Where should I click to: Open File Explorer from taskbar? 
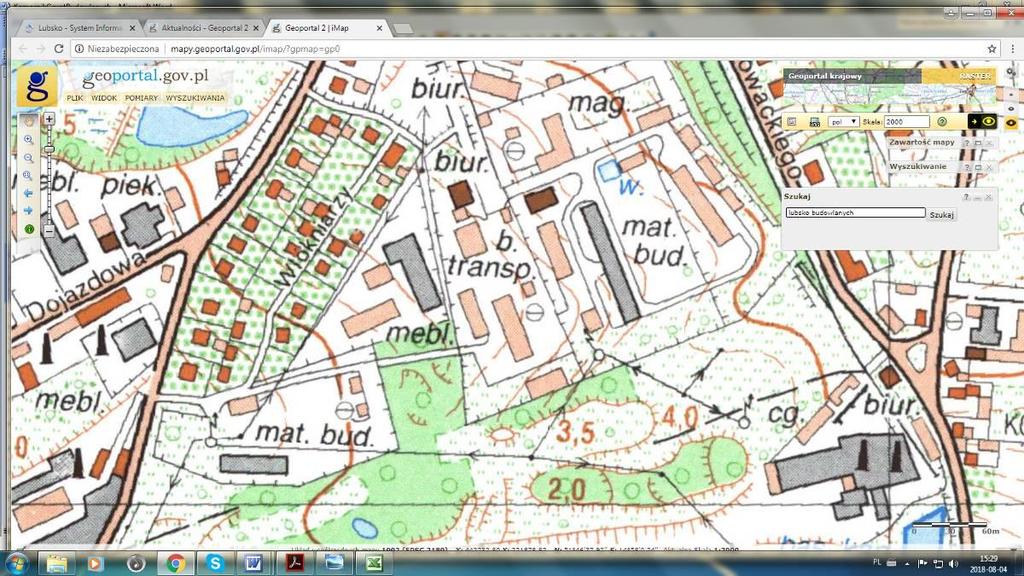[x=56, y=562]
